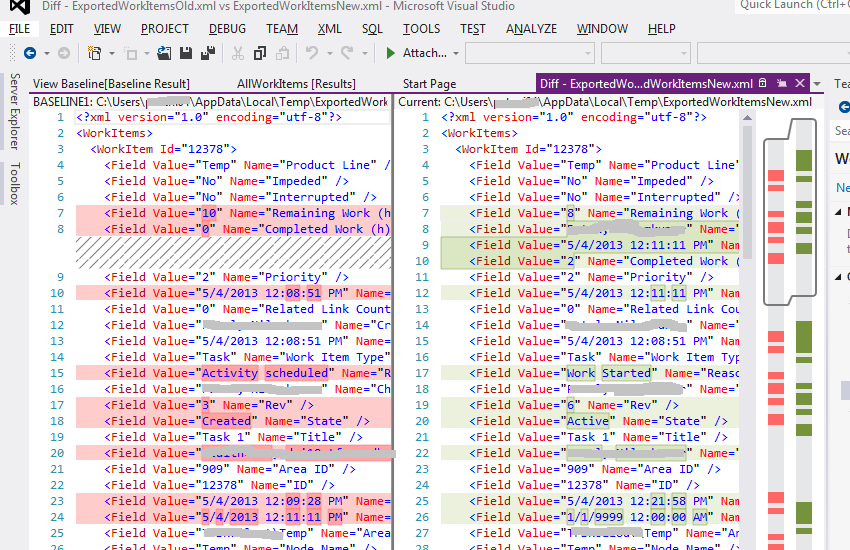Open the Server Explorer side tab

15,111
